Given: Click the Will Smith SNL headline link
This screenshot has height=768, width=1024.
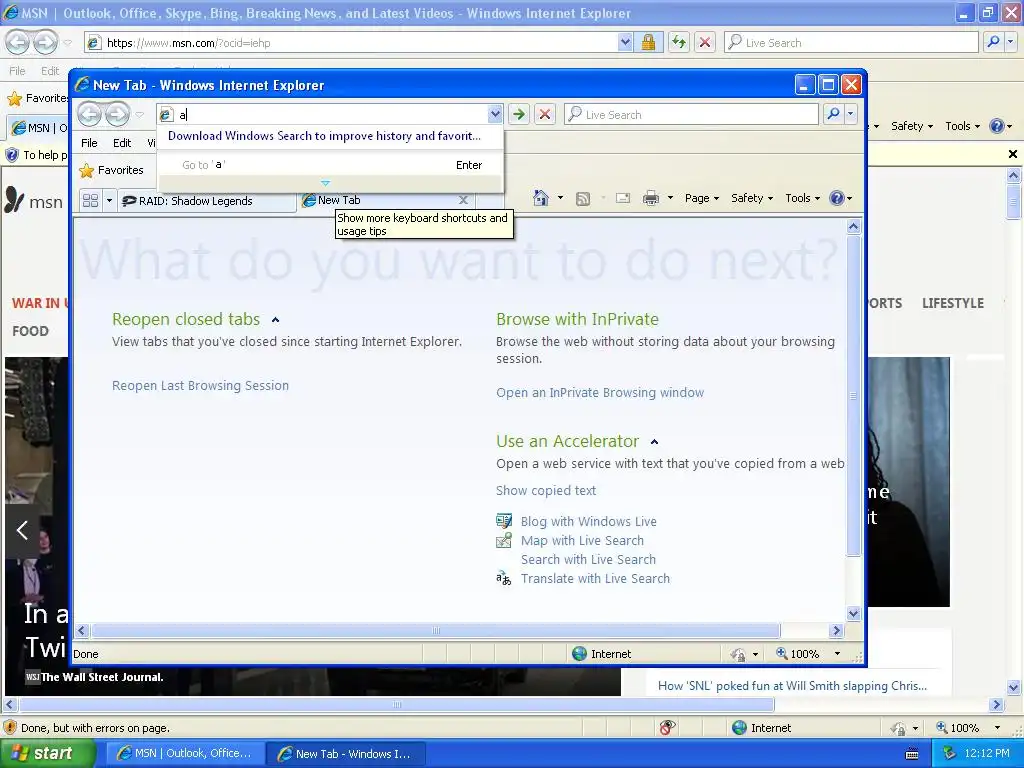Looking at the screenshot, I should pos(792,686).
